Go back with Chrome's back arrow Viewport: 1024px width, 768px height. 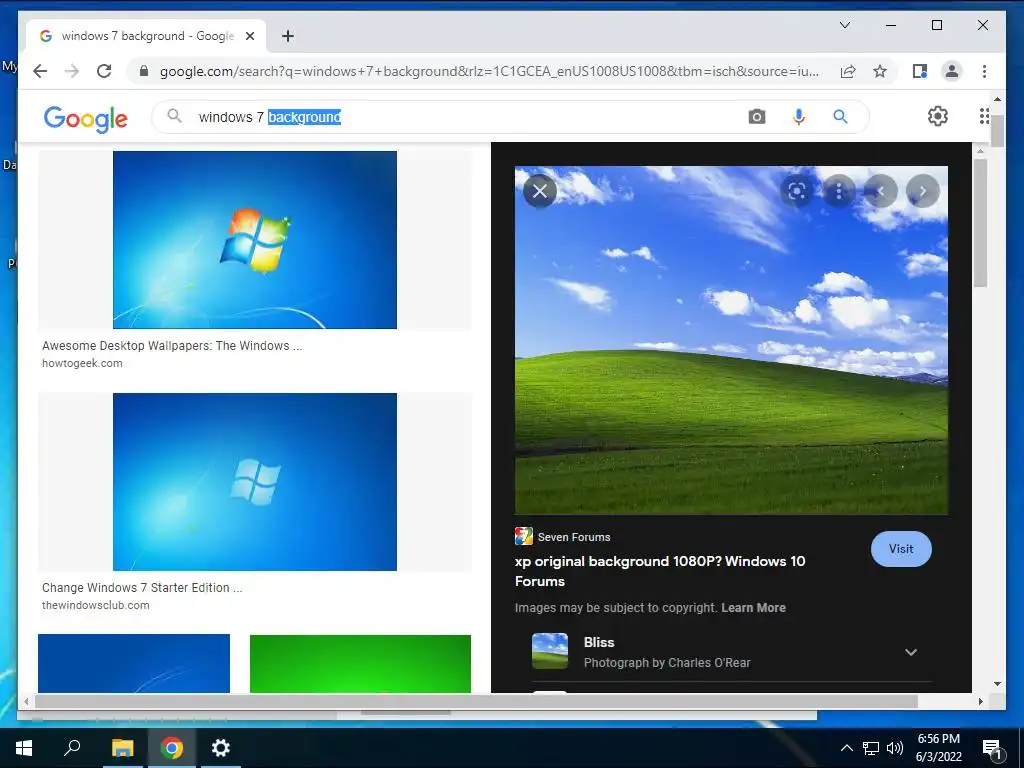coord(40,71)
